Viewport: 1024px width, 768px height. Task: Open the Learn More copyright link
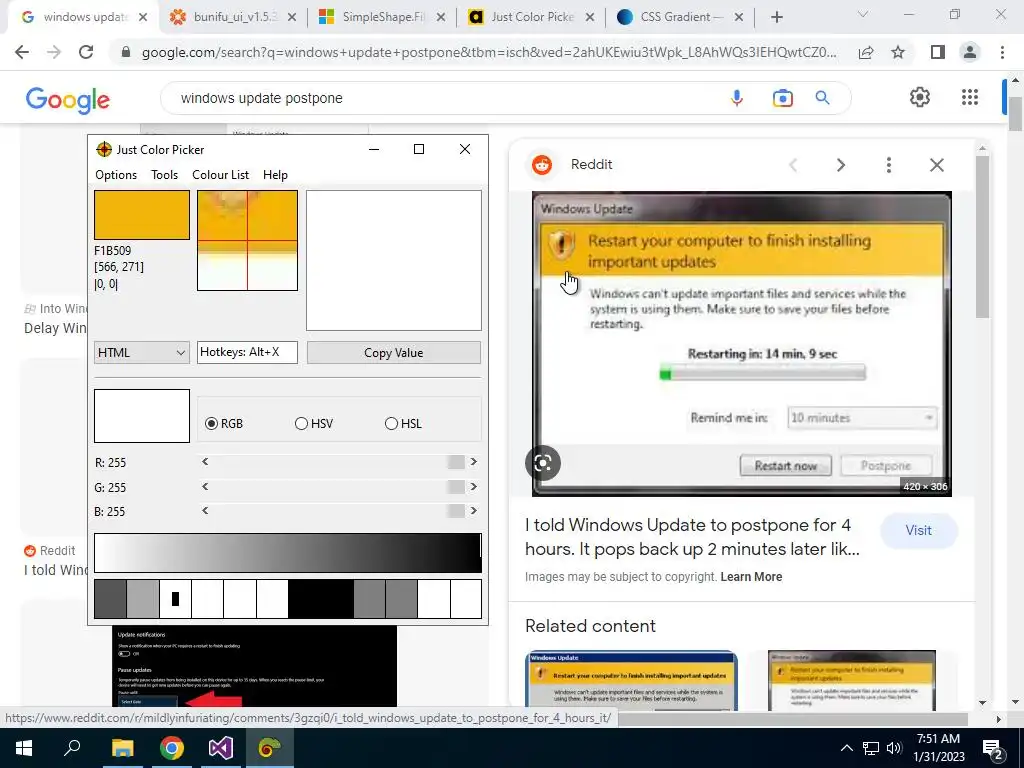[x=751, y=577]
